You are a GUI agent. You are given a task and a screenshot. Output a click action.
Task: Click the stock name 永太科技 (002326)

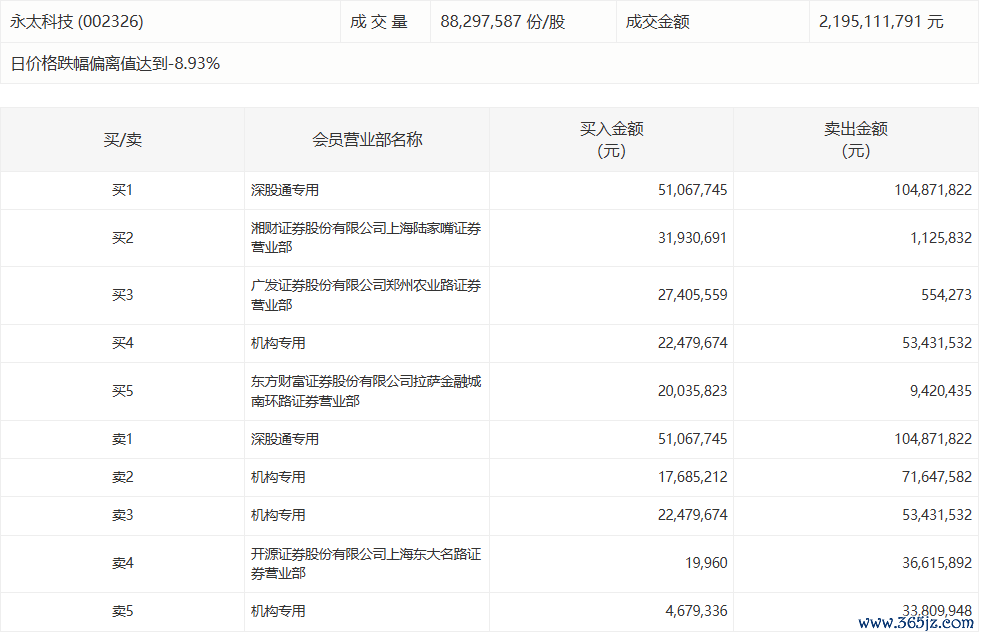point(76,22)
